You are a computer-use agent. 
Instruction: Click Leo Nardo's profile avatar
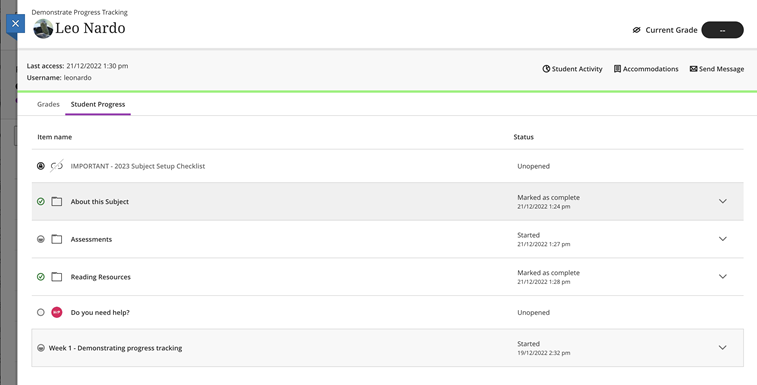click(x=43, y=29)
